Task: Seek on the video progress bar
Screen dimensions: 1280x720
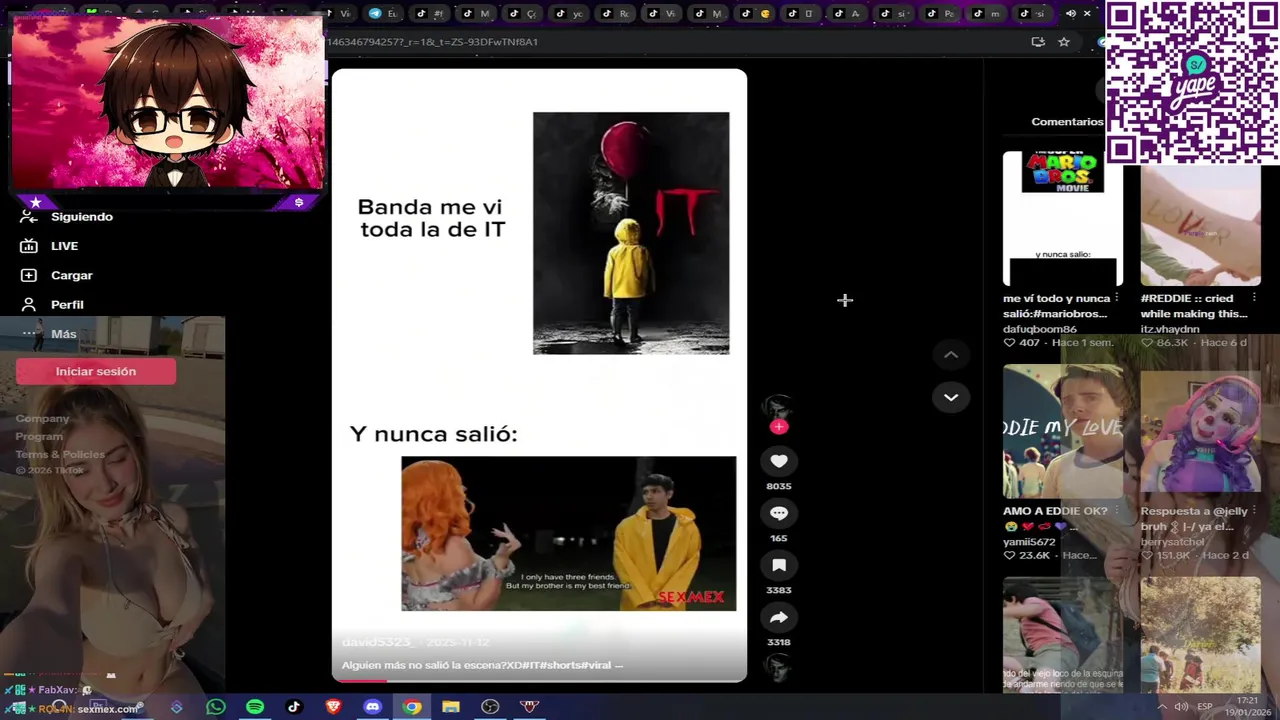Action: coord(539,680)
